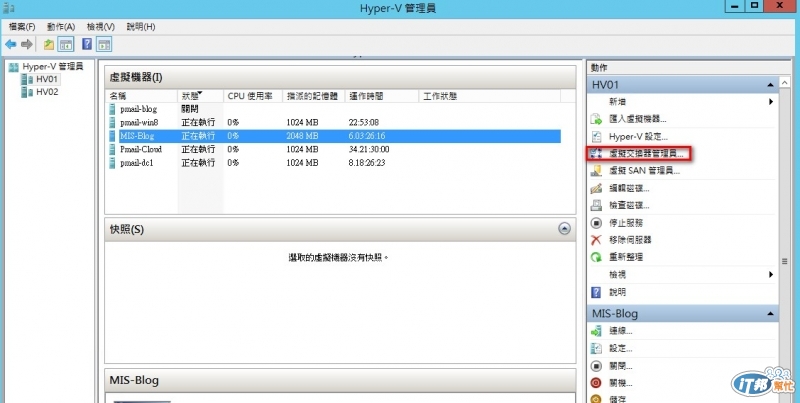
Task: Click the actions pane vertical scrollbar thumb
Action: (785, 261)
